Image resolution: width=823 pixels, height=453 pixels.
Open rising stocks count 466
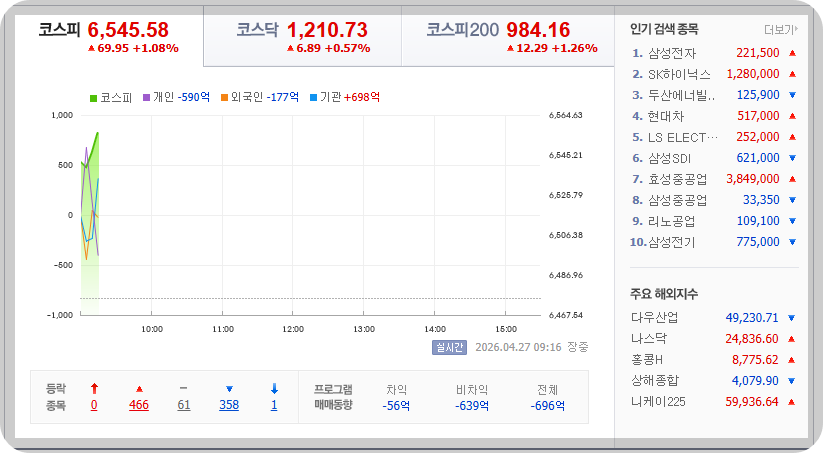(x=139, y=405)
